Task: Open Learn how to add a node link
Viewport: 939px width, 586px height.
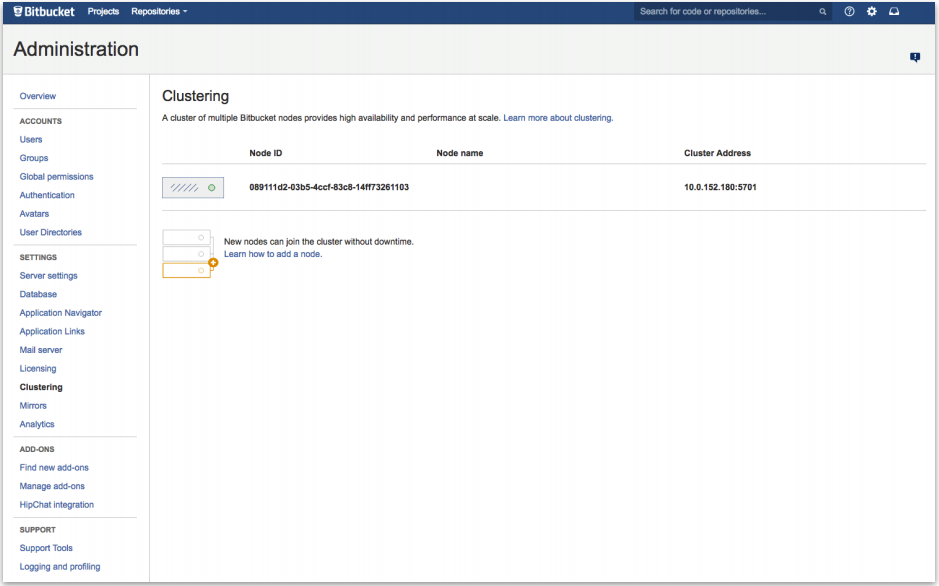Action: pyautogui.click(x=273, y=254)
